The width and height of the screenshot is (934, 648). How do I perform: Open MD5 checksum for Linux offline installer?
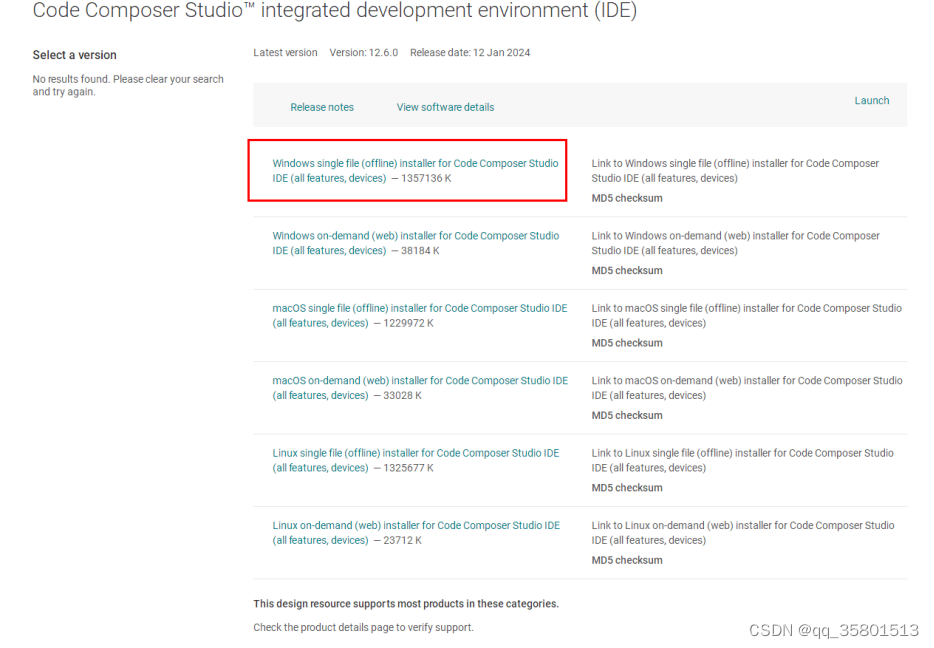(627, 488)
